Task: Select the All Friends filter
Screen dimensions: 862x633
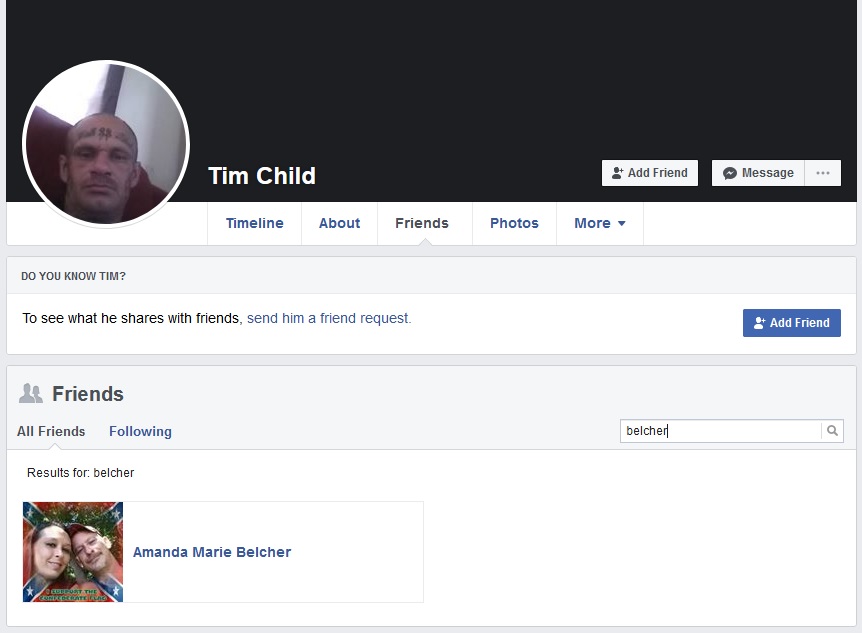Action: 51,432
